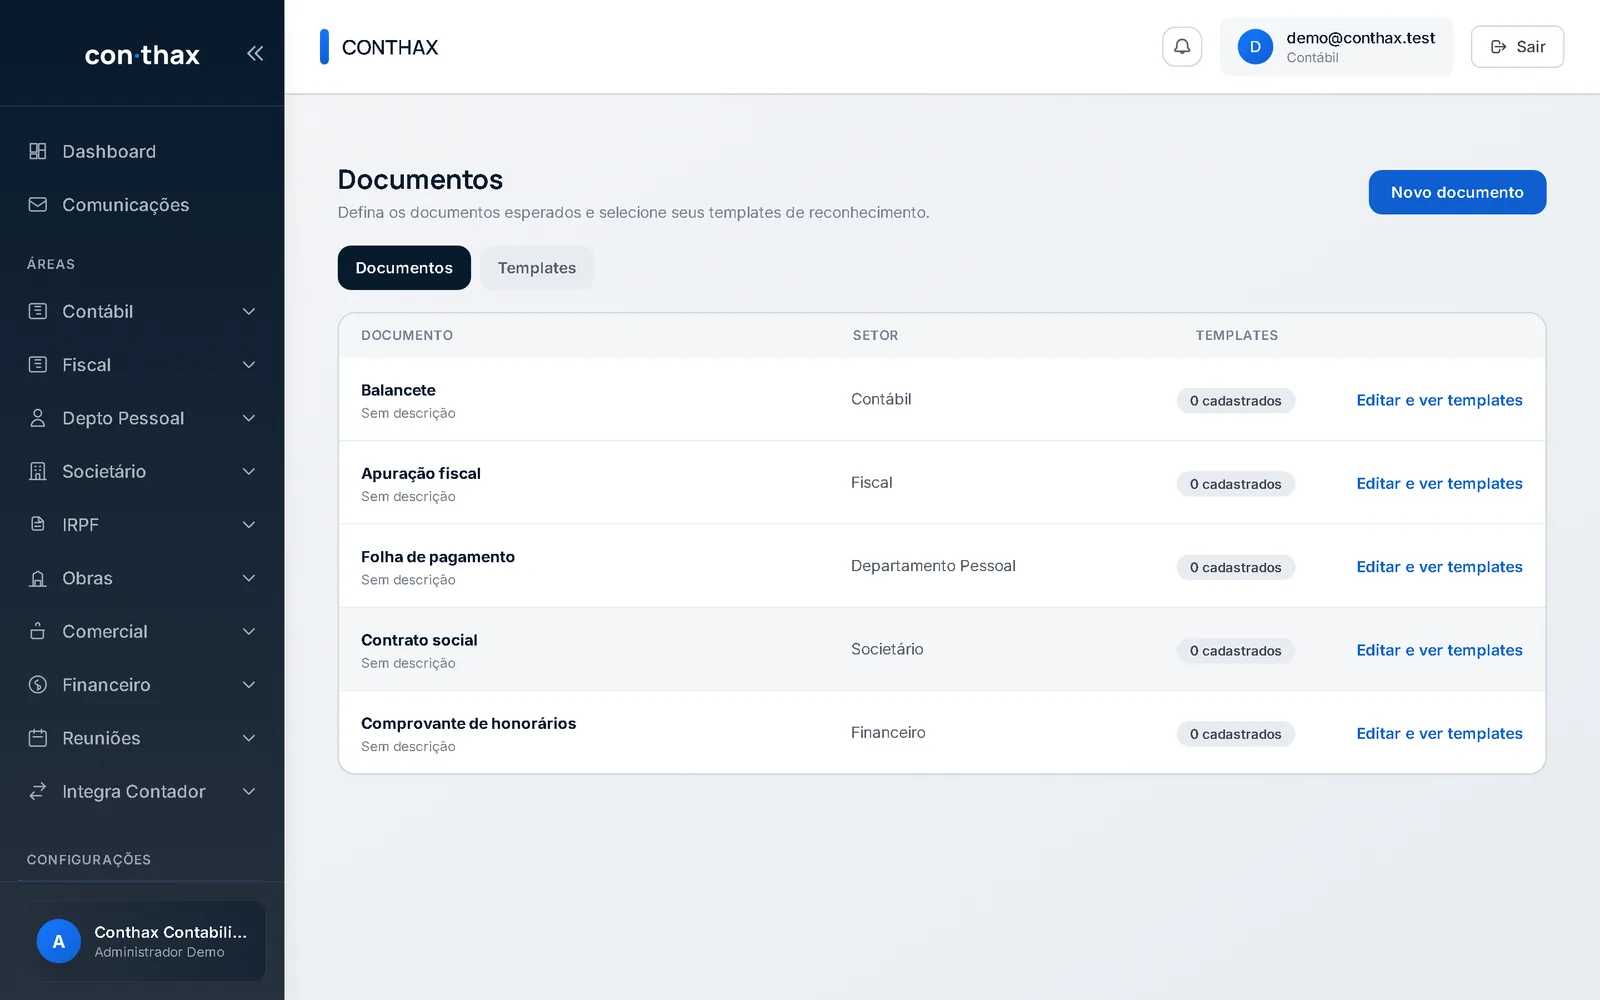Click the Apuração fiscal document name
Screen dimensions: 1600x1000
[x=421, y=473]
